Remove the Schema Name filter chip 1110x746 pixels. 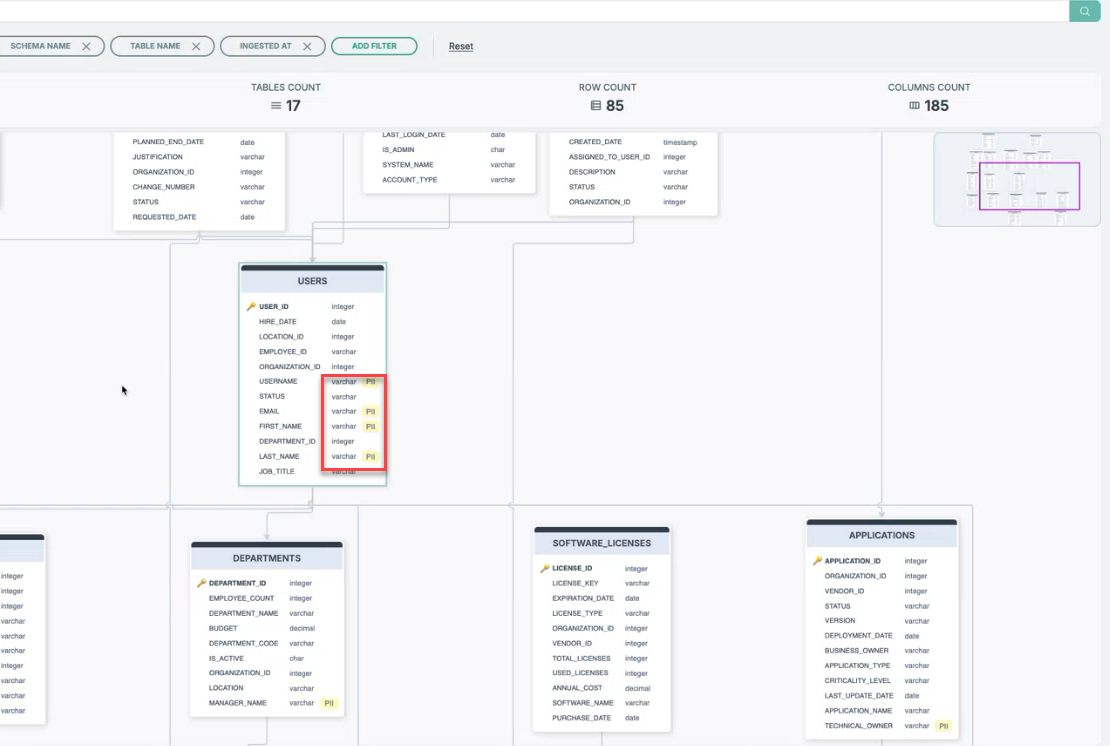tap(86, 46)
